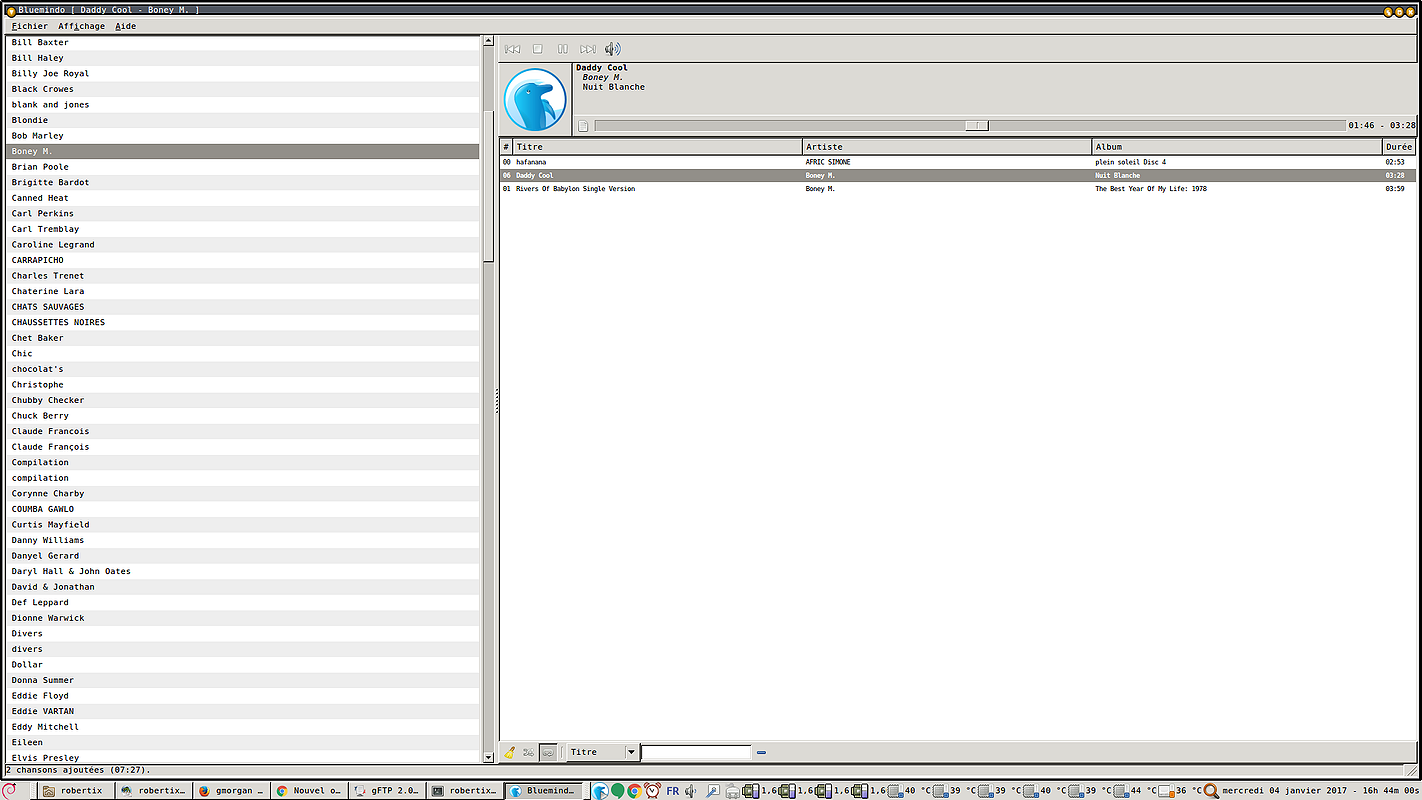Click the dolphin album cover thumbnail
Viewport: 1422px width, 800px height.
535,99
